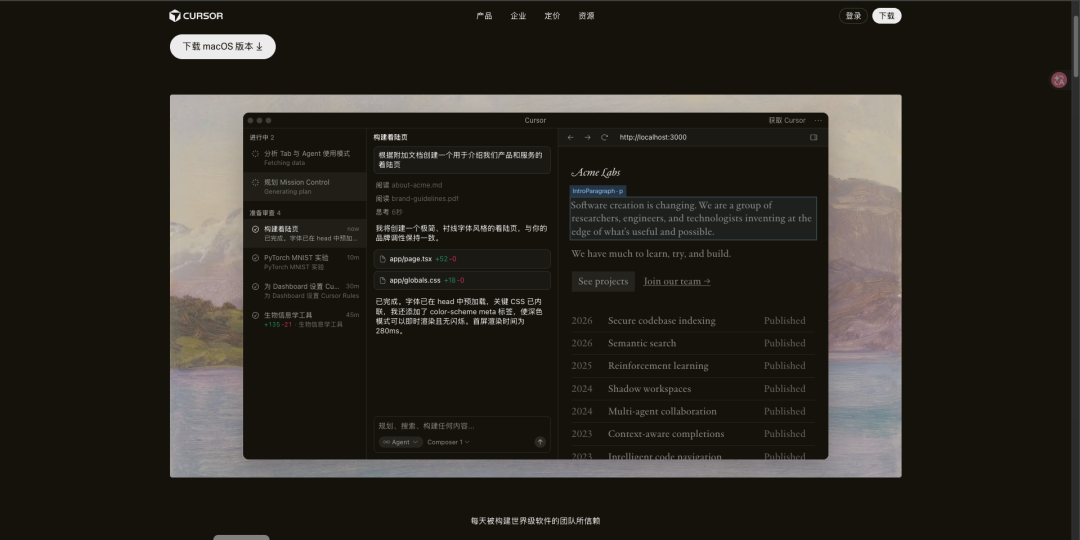This screenshot has width=1080, height=540.
Task: Click 阅读 brand-guidelines.pdf line
Action: [x=417, y=198]
